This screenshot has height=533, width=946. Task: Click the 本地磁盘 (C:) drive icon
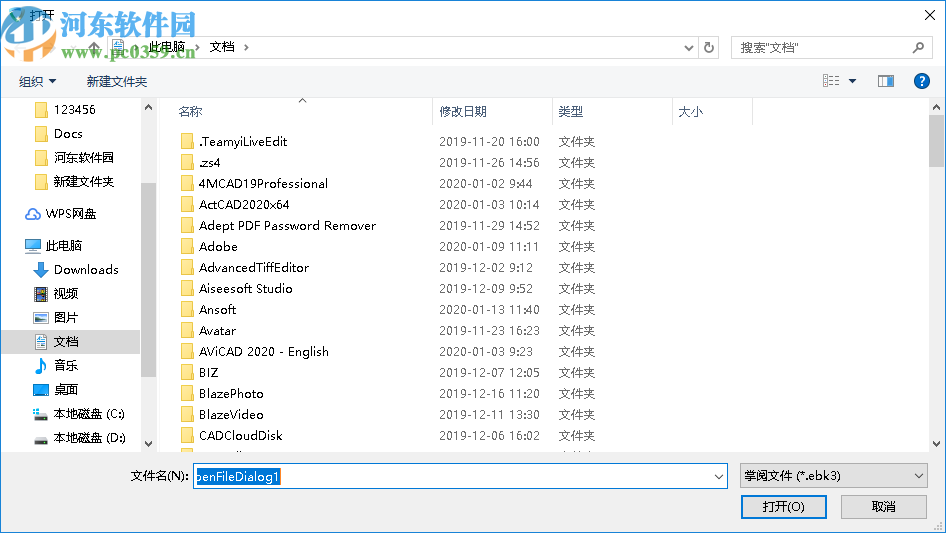40,414
